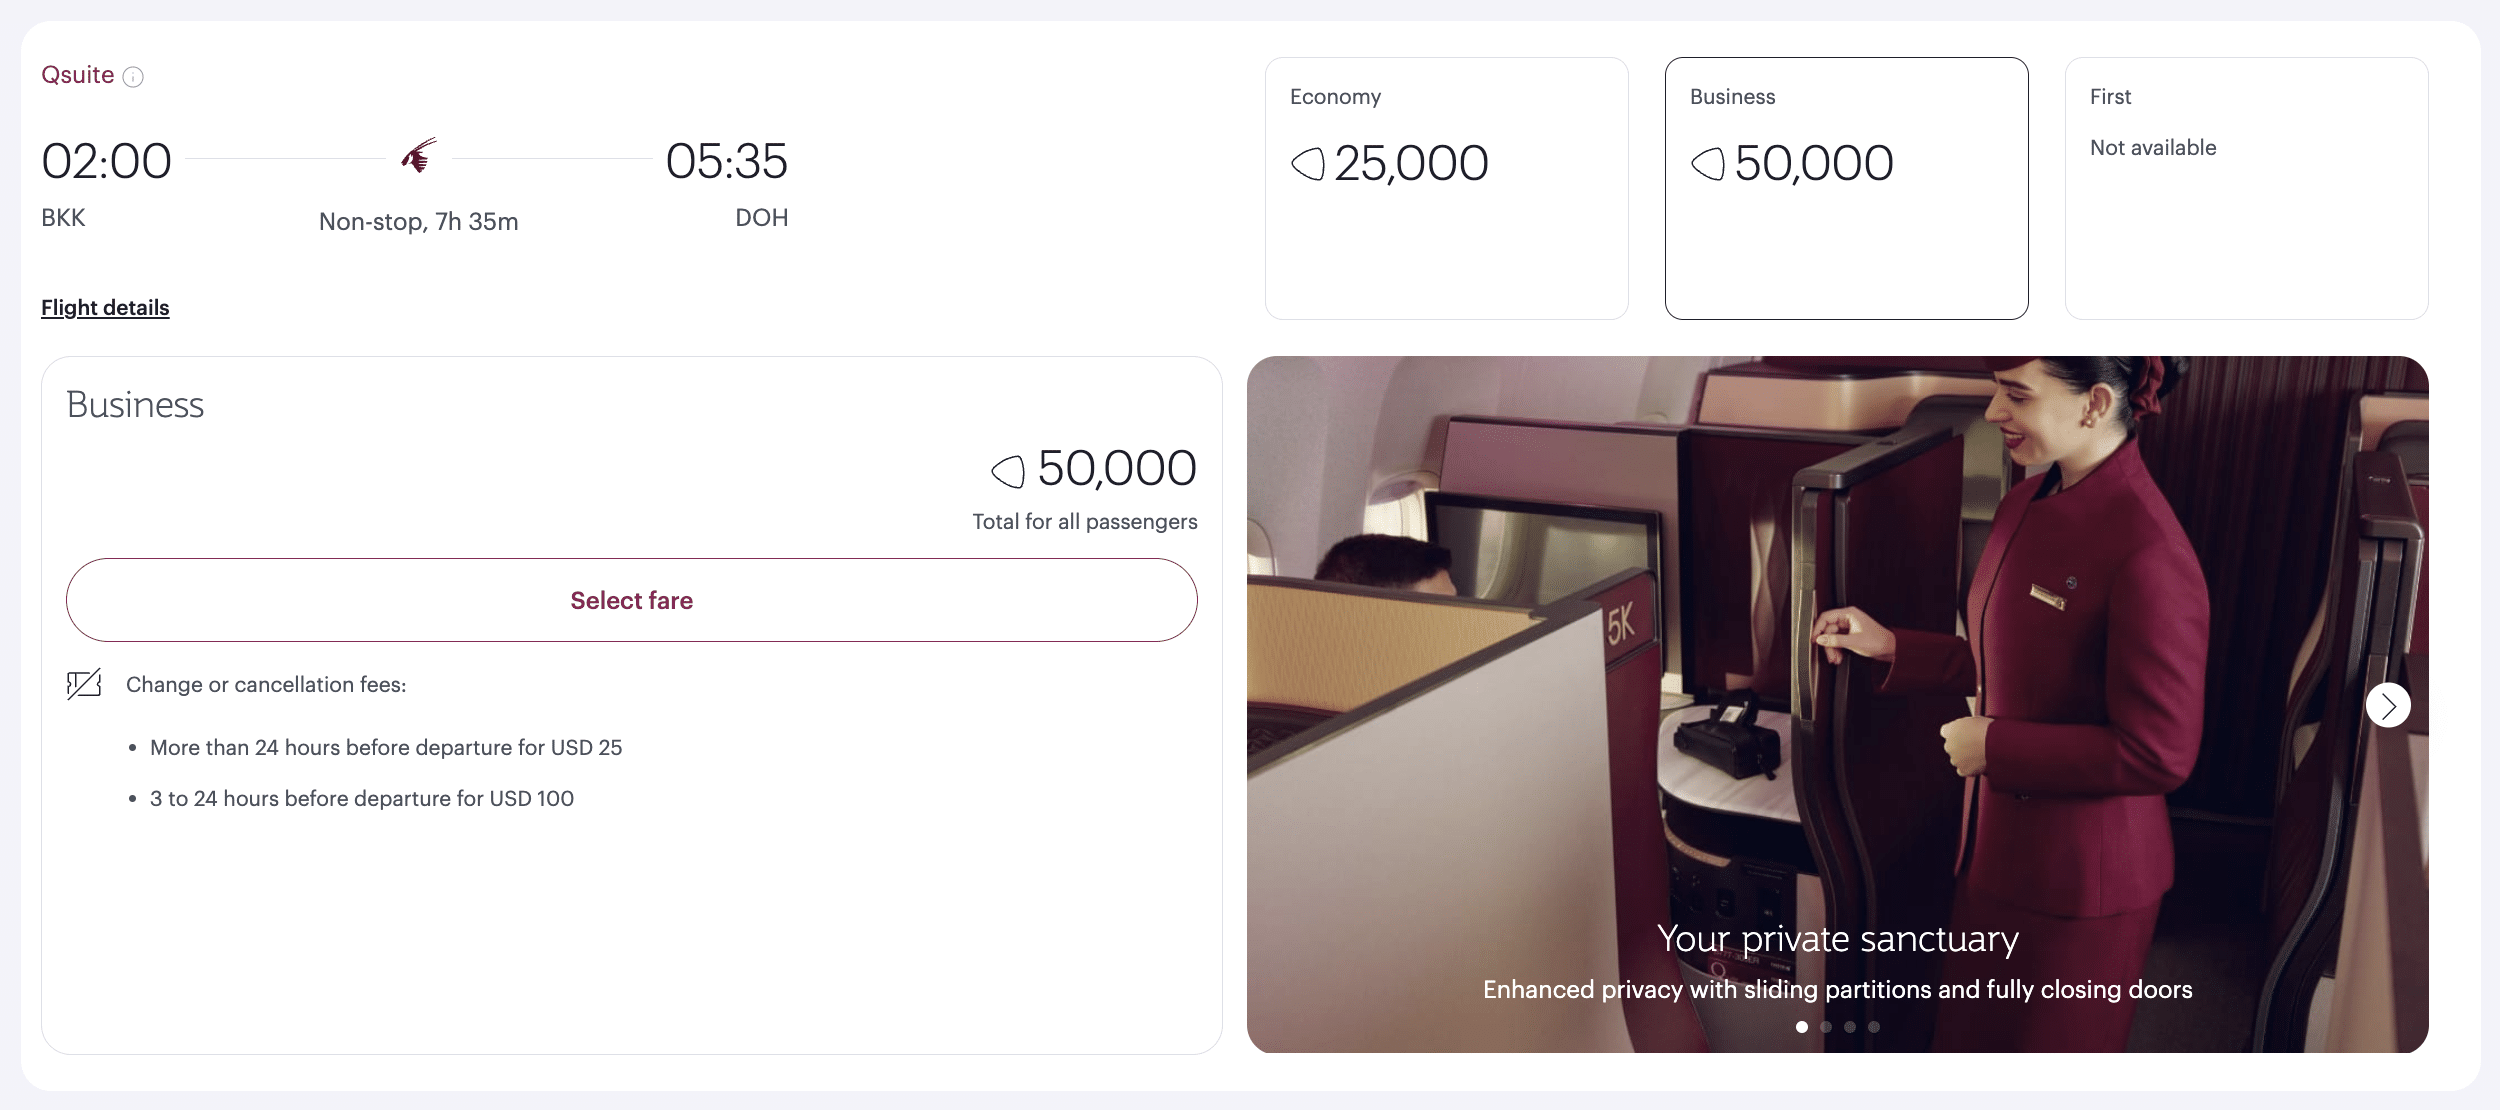Viewport: 2500px width, 1110px height.
Task: Choose the Business 50,000 fare card at top
Action: [1846, 188]
